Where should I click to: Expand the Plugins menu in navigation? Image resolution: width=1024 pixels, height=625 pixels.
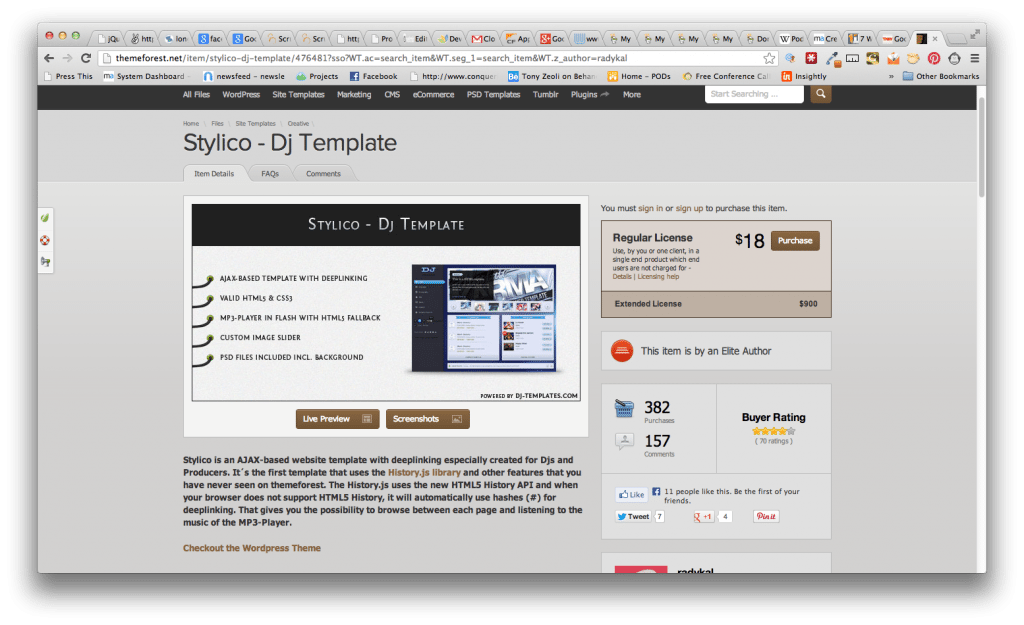590,95
